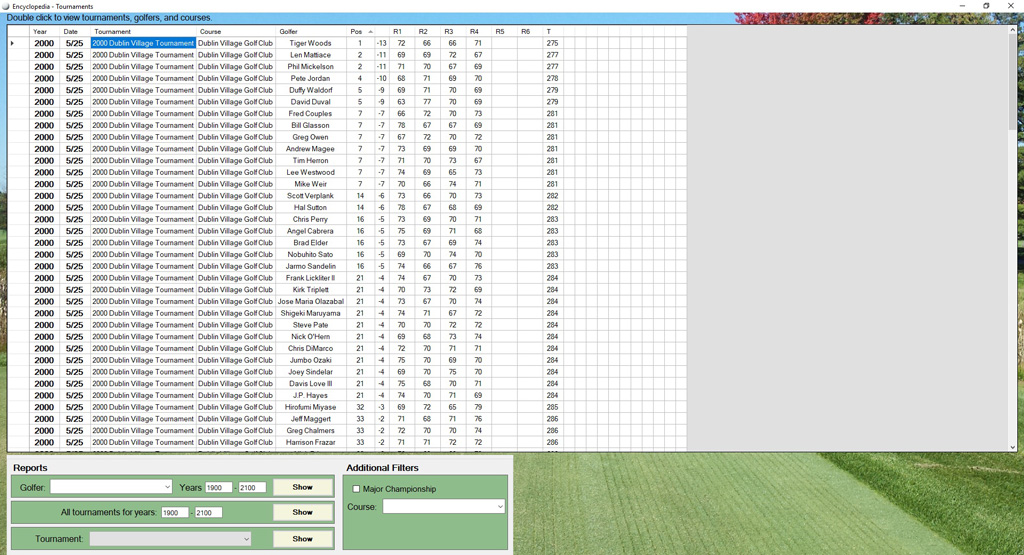The height and width of the screenshot is (555, 1024).
Task: Click the table scrollbar's down arrow
Action: 1012,447
